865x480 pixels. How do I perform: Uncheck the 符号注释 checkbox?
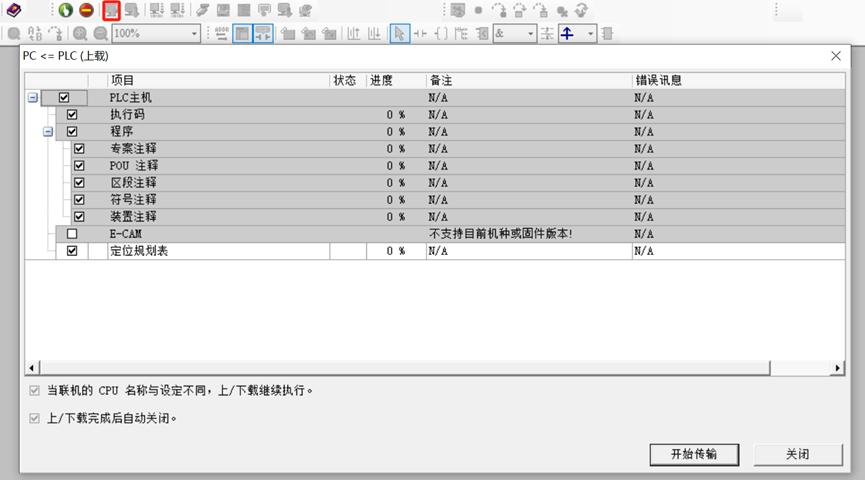click(79, 200)
